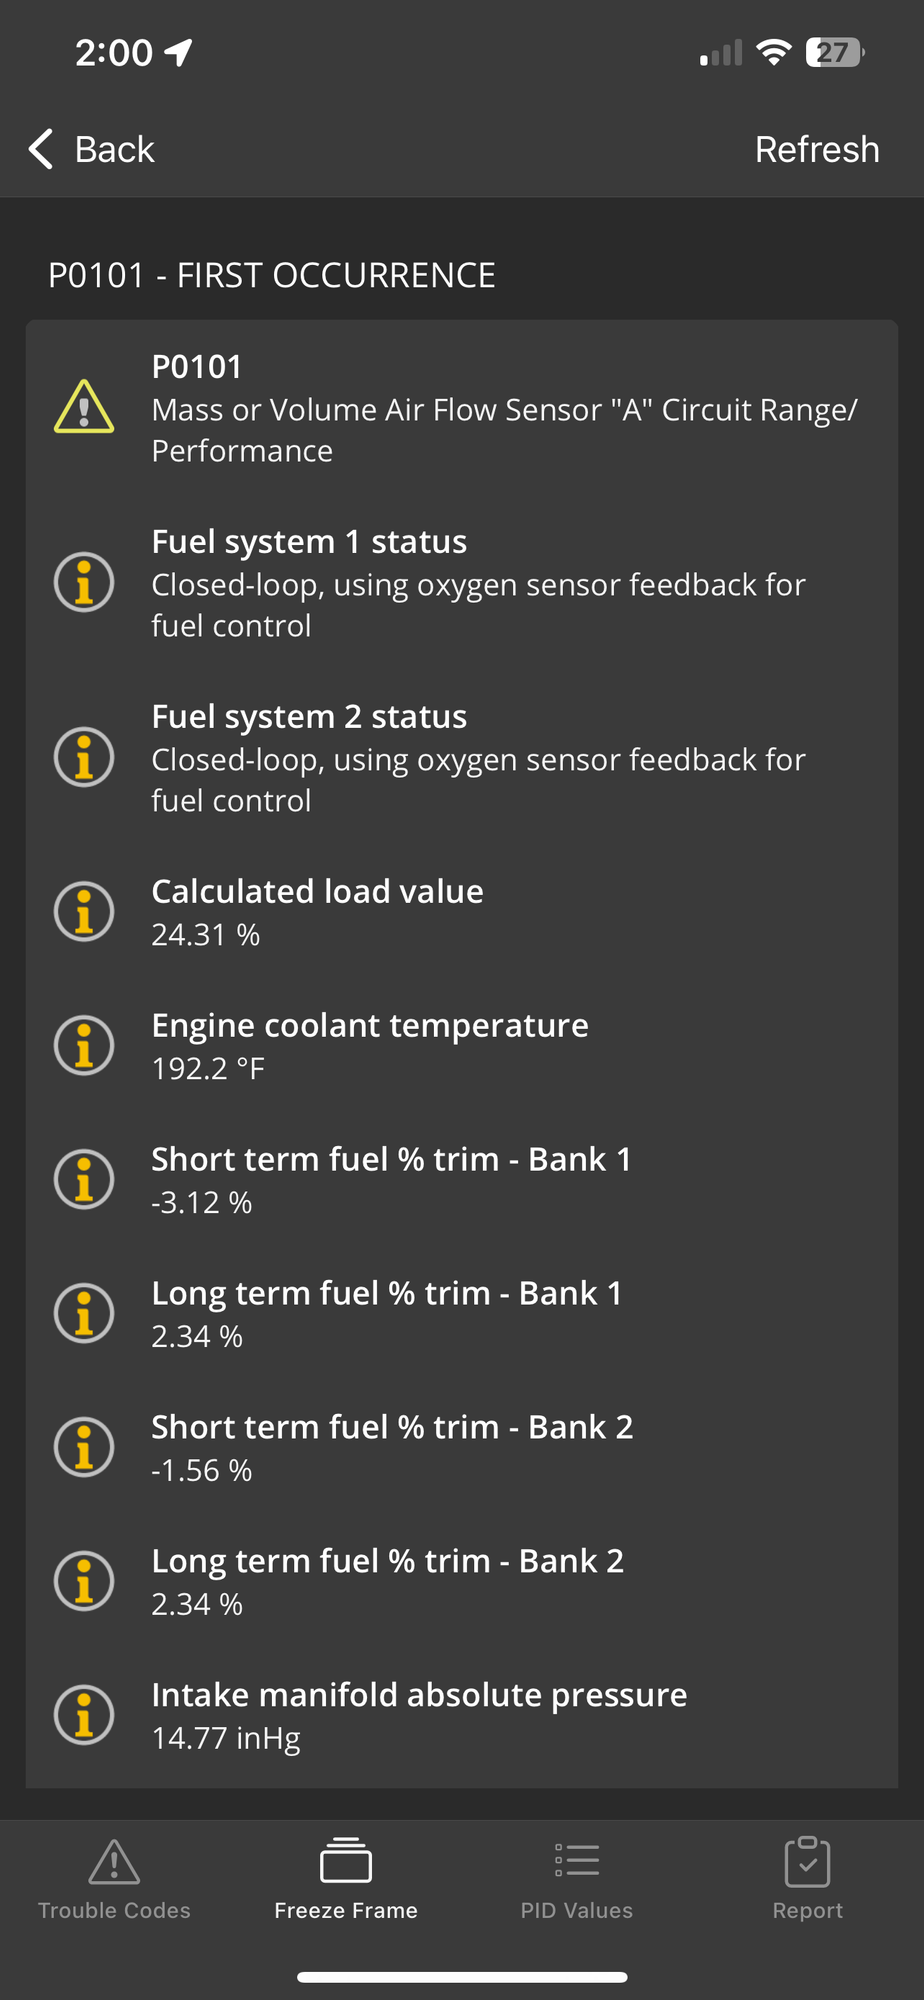Screen dimensions: 924x2000
Task: Tap the Engine coolant temperature reading
Action: [x=208, y=1069]
